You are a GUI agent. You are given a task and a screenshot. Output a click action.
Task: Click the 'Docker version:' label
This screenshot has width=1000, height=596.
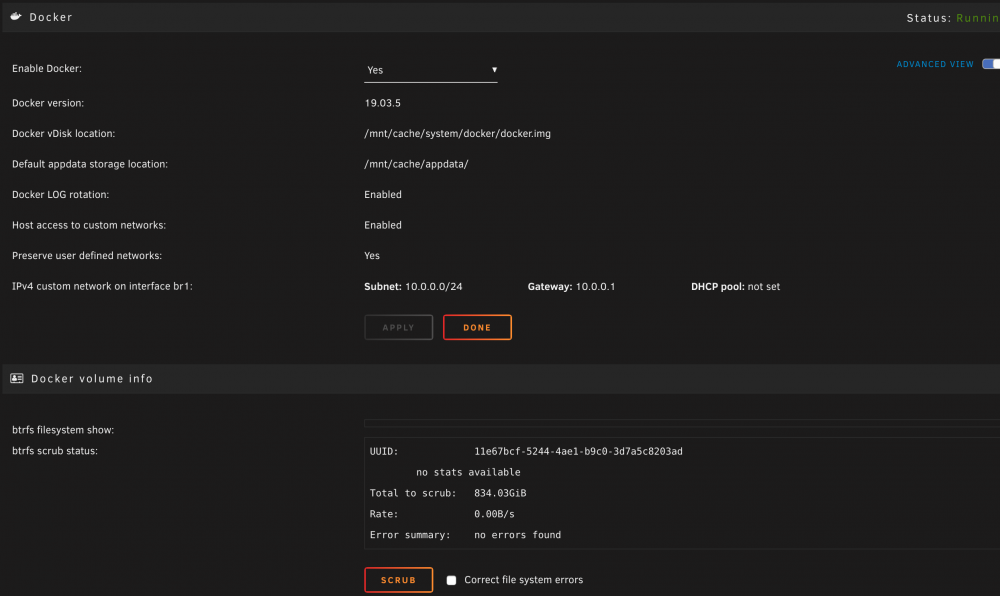(x=48, y=103)
